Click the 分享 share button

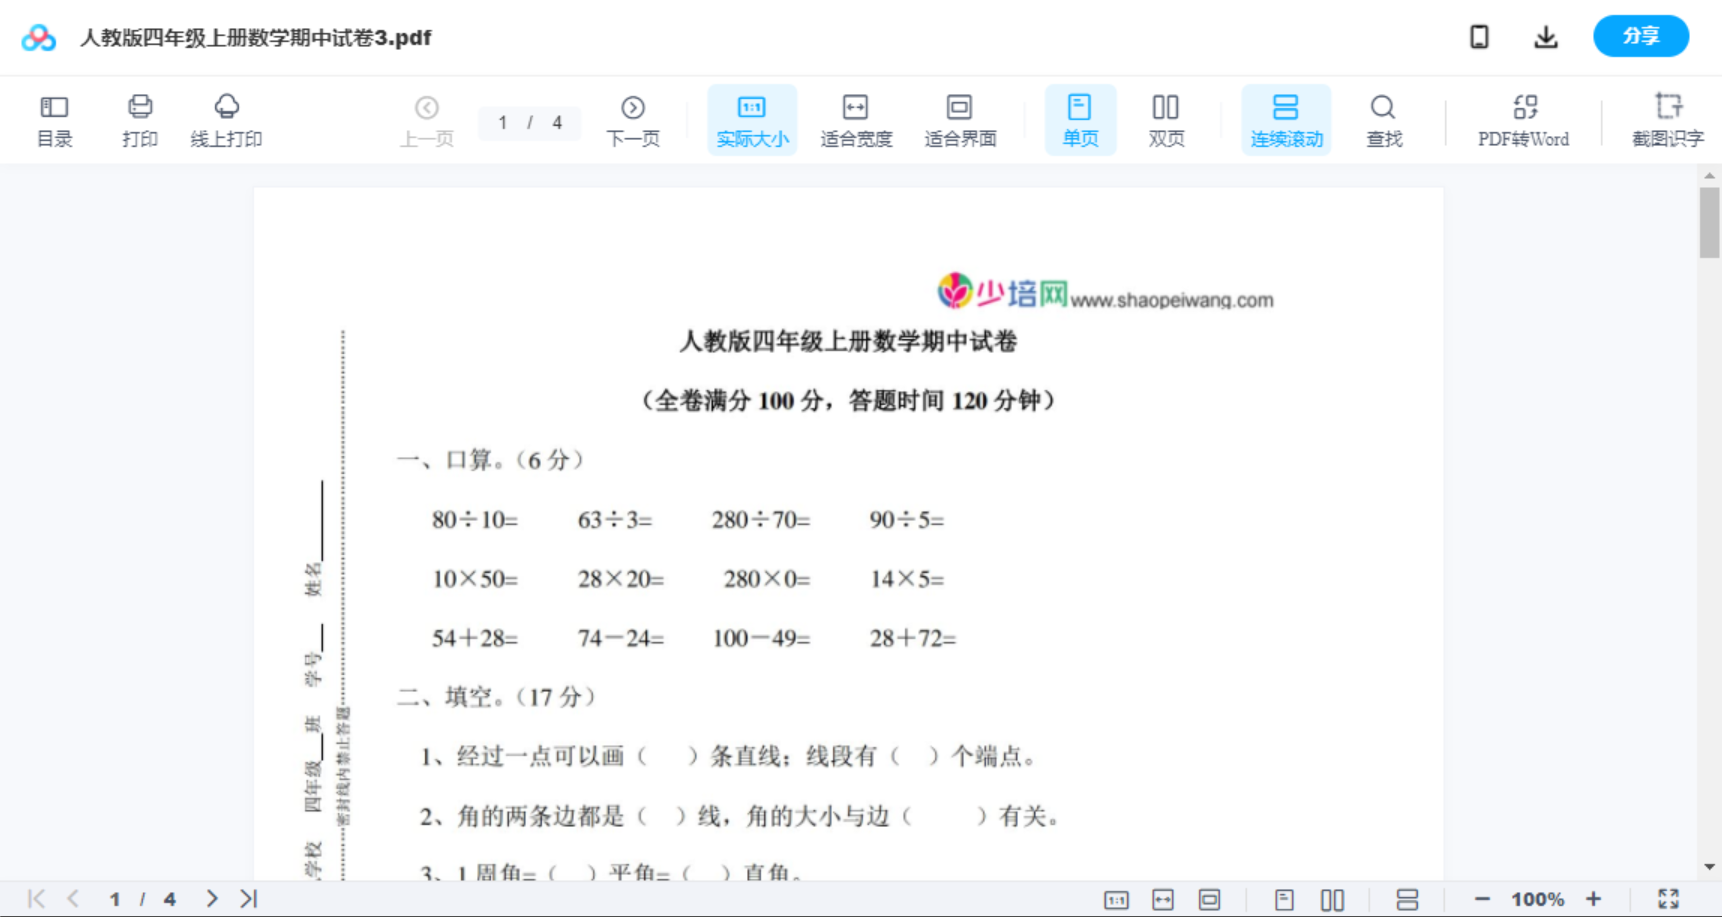pos(1640,36)
